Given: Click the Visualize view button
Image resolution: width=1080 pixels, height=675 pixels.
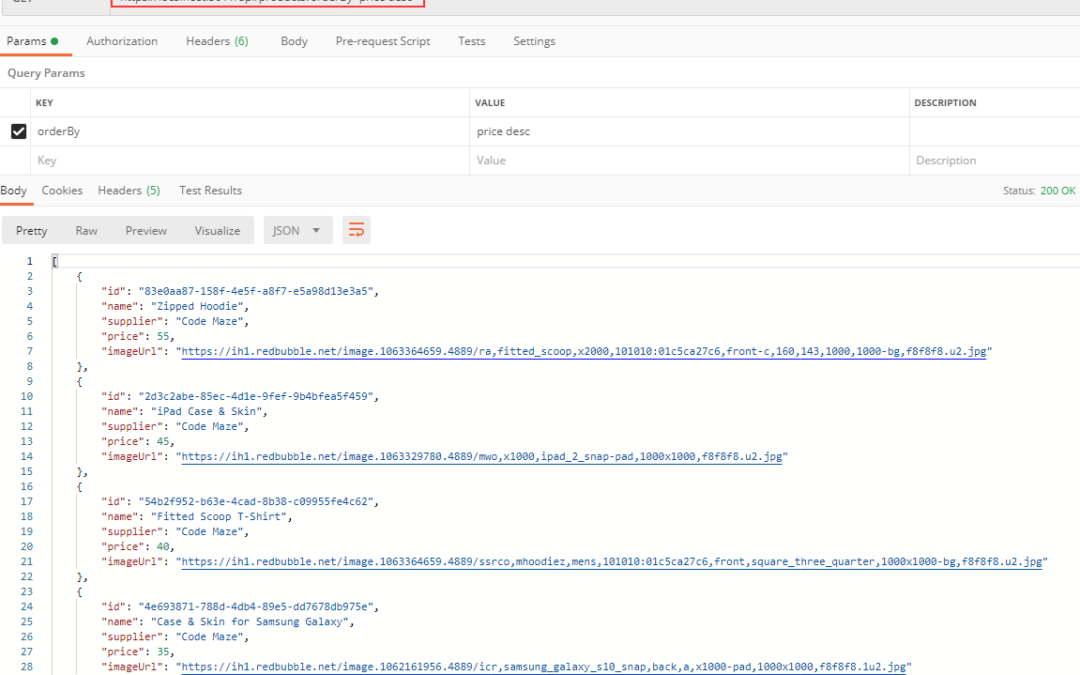Looking at the screenshot, I should coord(217,230).
